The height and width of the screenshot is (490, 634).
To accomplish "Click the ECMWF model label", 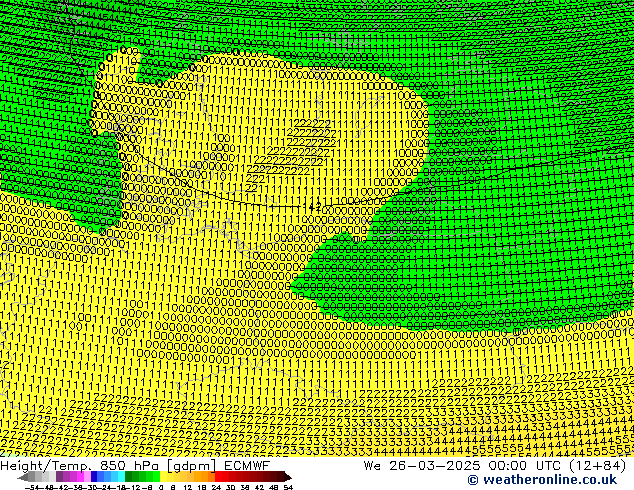I will [245, 465].
